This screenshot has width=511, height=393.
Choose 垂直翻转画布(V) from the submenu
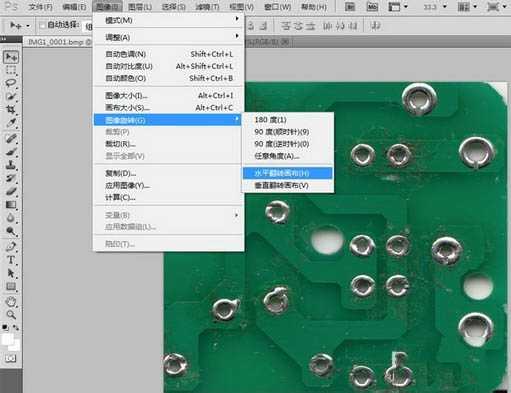click(x=288, y=185)
